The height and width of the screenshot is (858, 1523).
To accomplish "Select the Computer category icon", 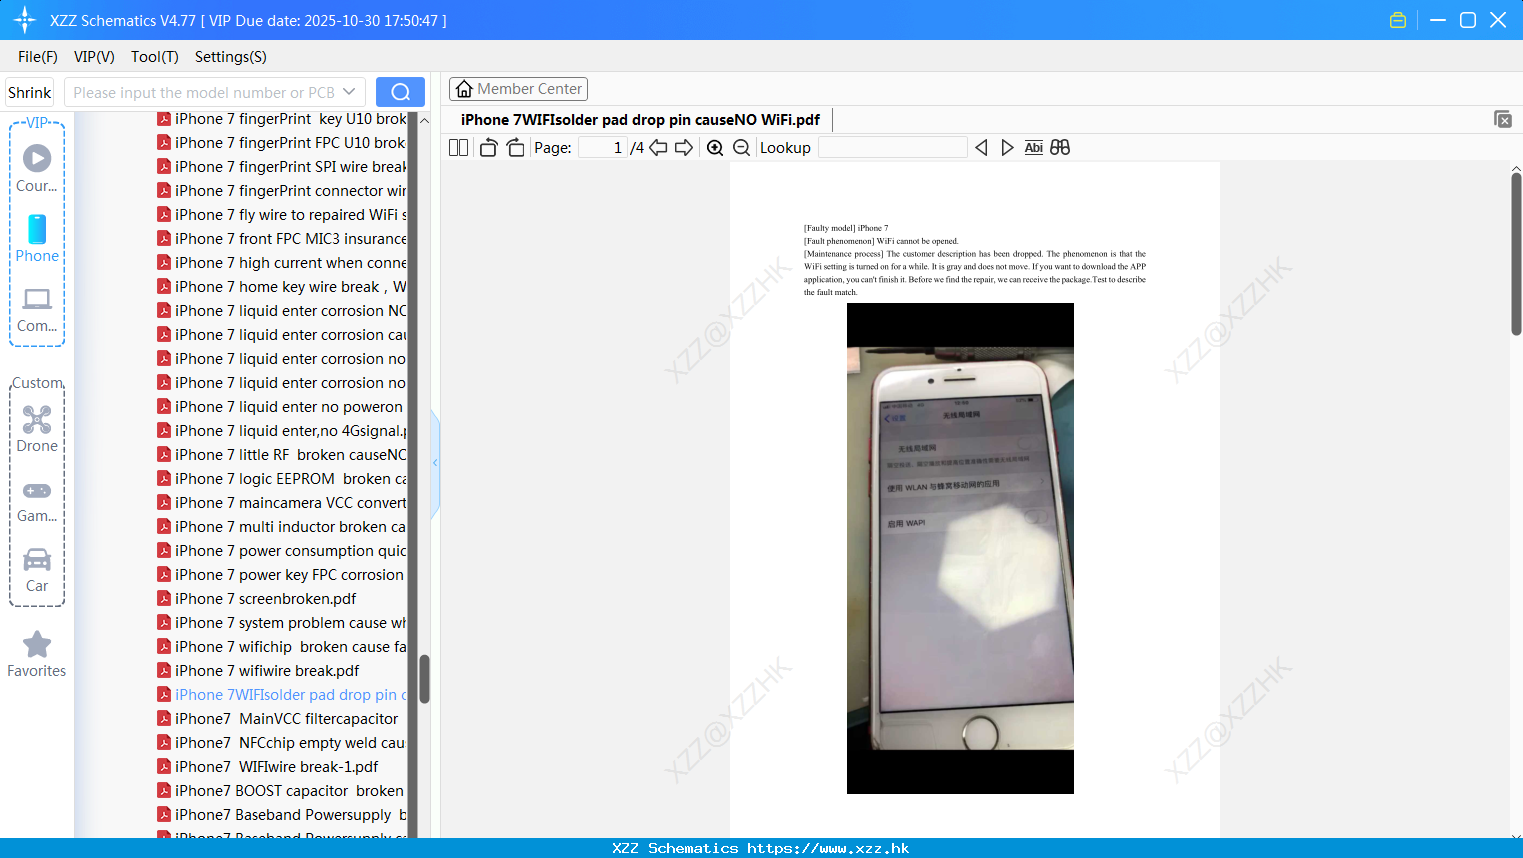I will [x=37, y=309].
